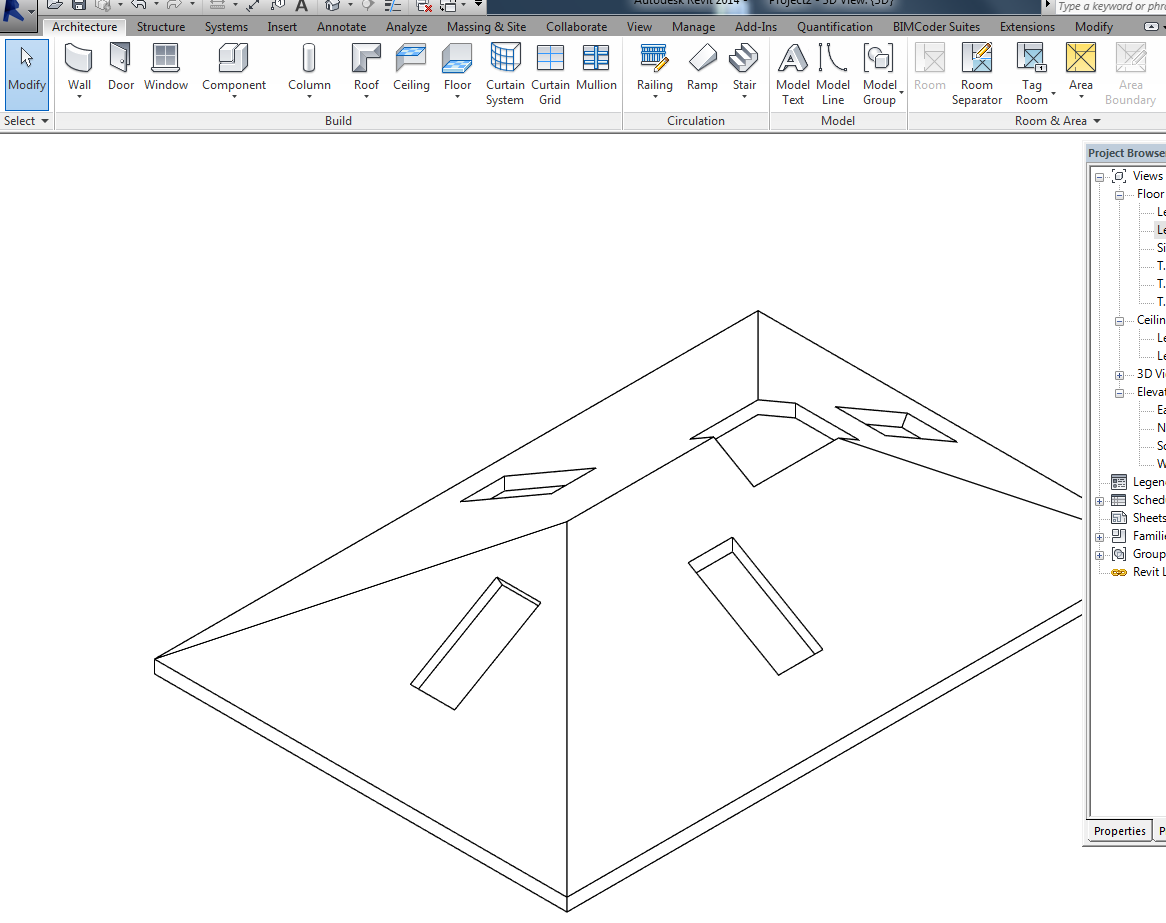Image resolution: width=1166 pixels, height=923 pixels.
Task: Click the Open folder icon in quick access toolbar
Action: [54, 6]
